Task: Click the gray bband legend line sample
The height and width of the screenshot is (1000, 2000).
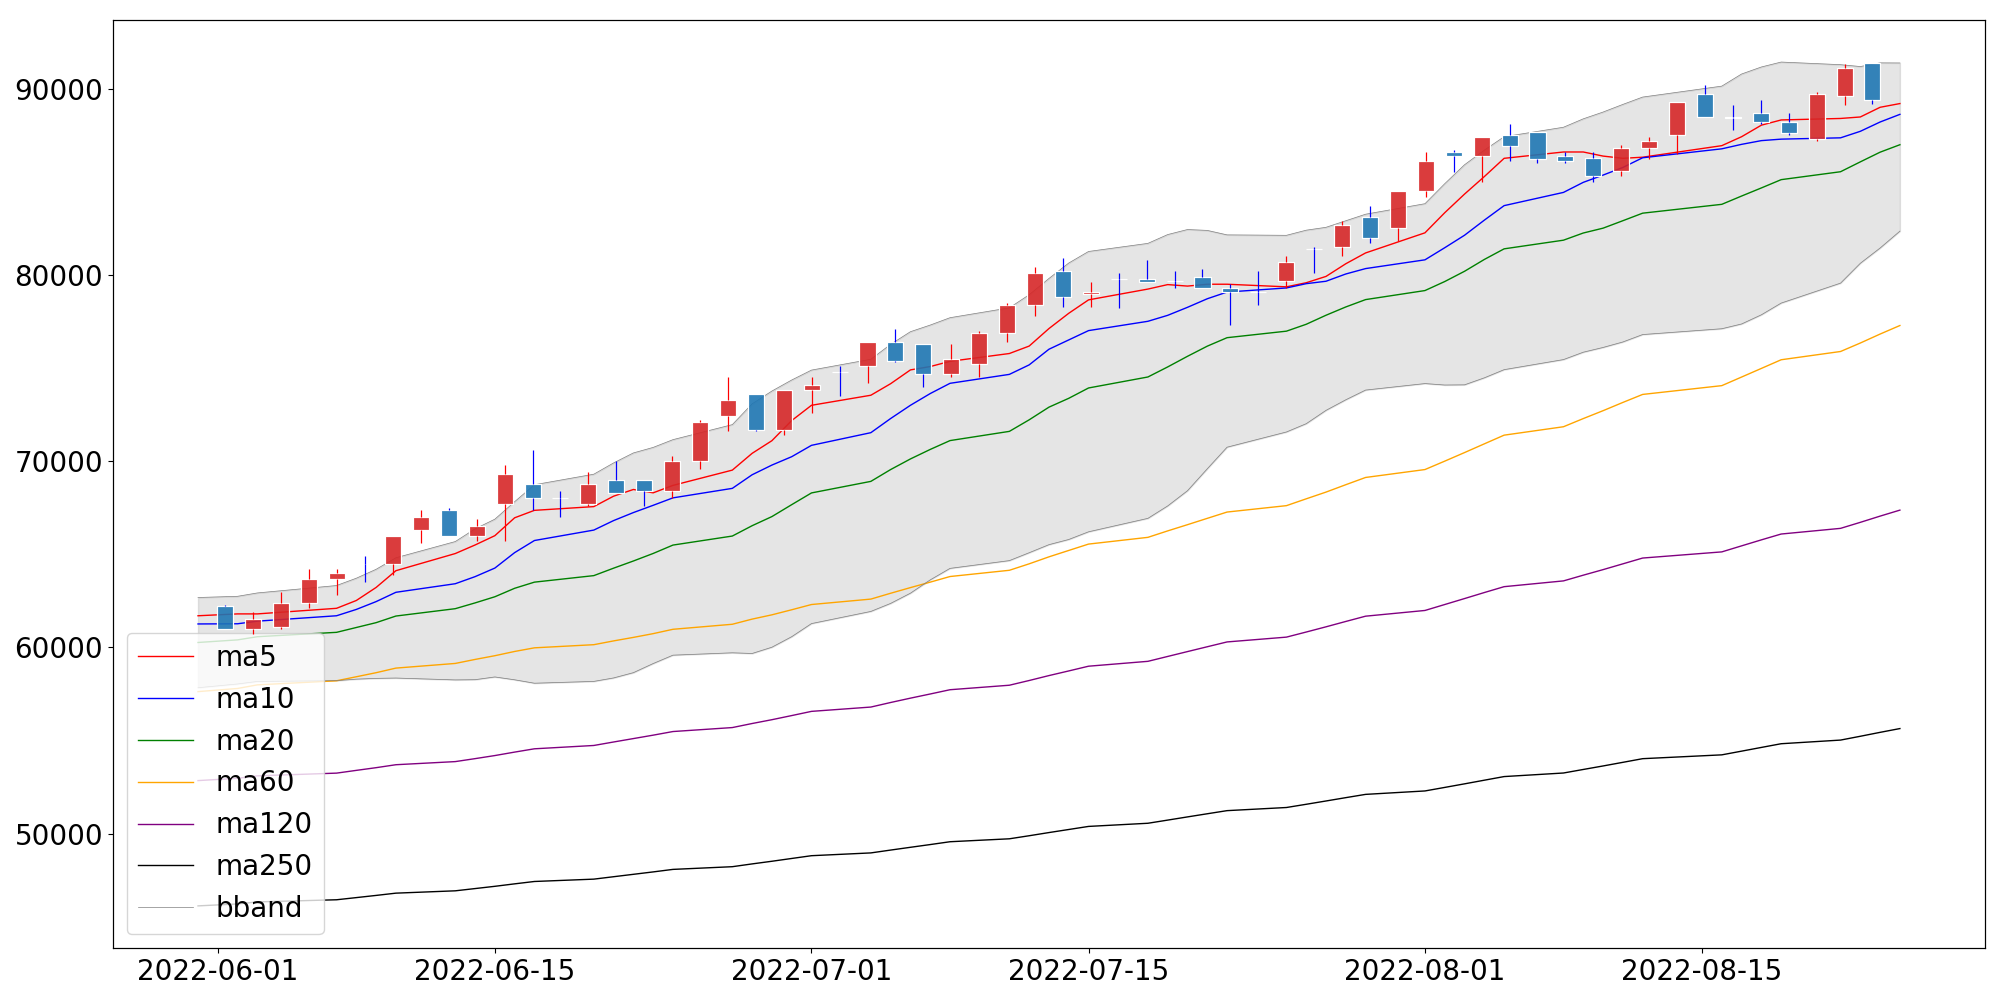Action: tap(166, 908)
